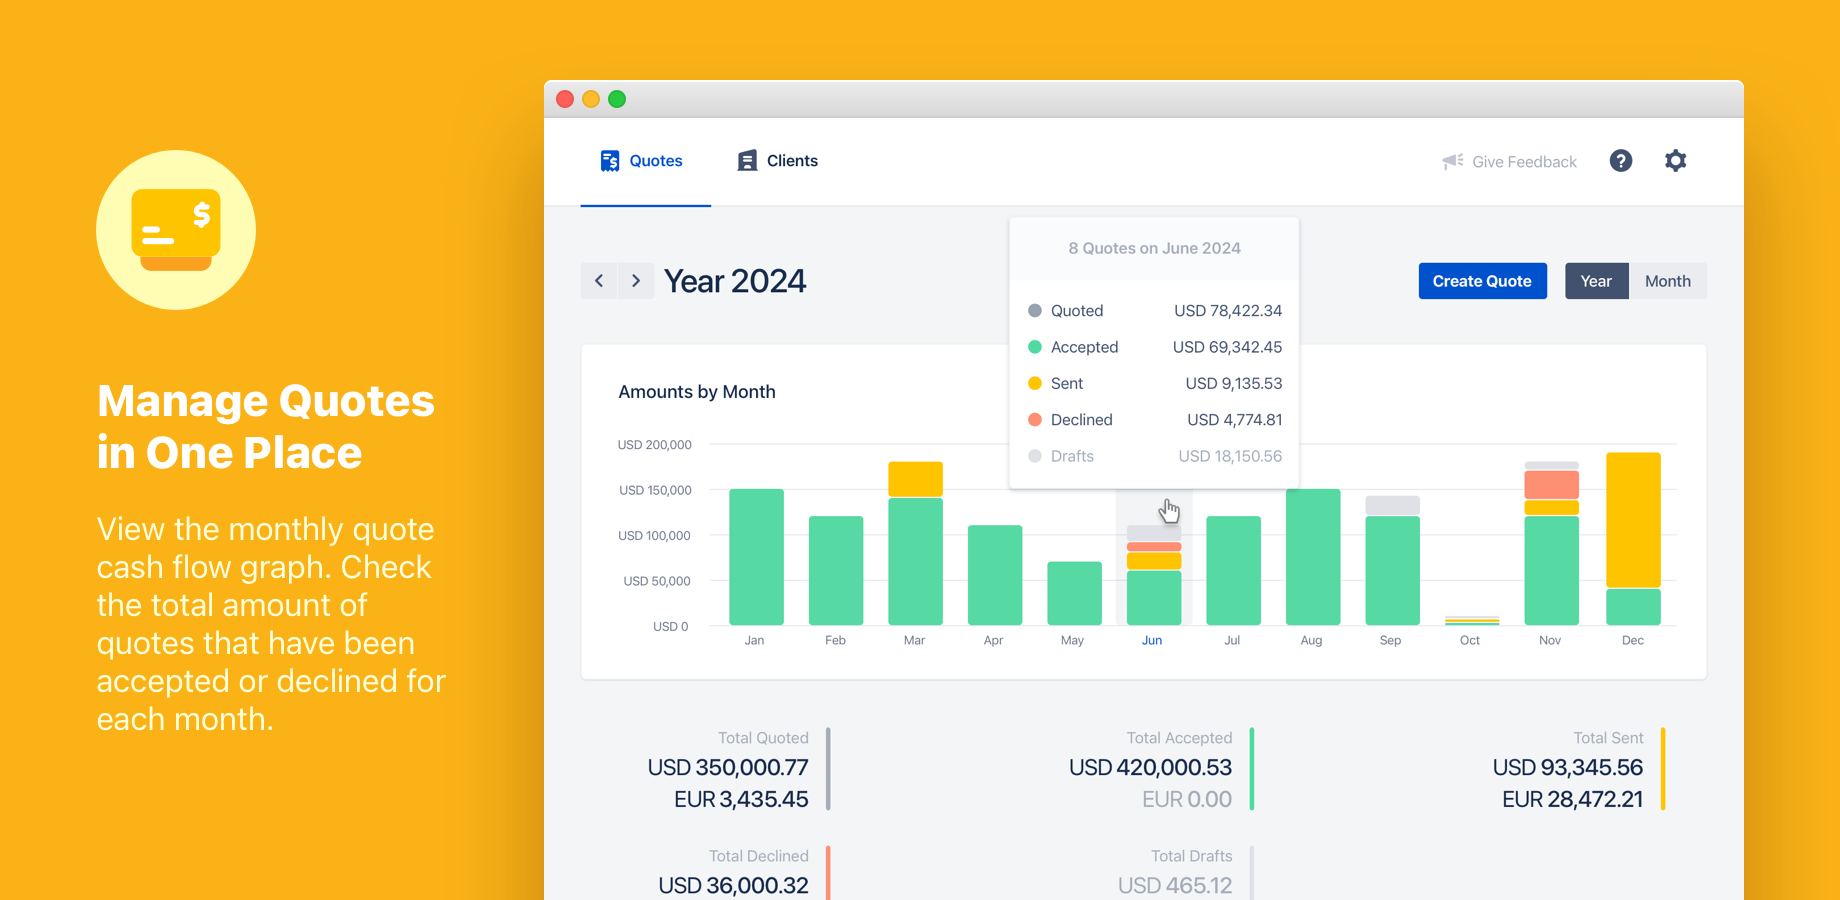This screenshot has width=1840, height=900.
Task: Click the July bar in chart
Action: tap(1233, 570)
